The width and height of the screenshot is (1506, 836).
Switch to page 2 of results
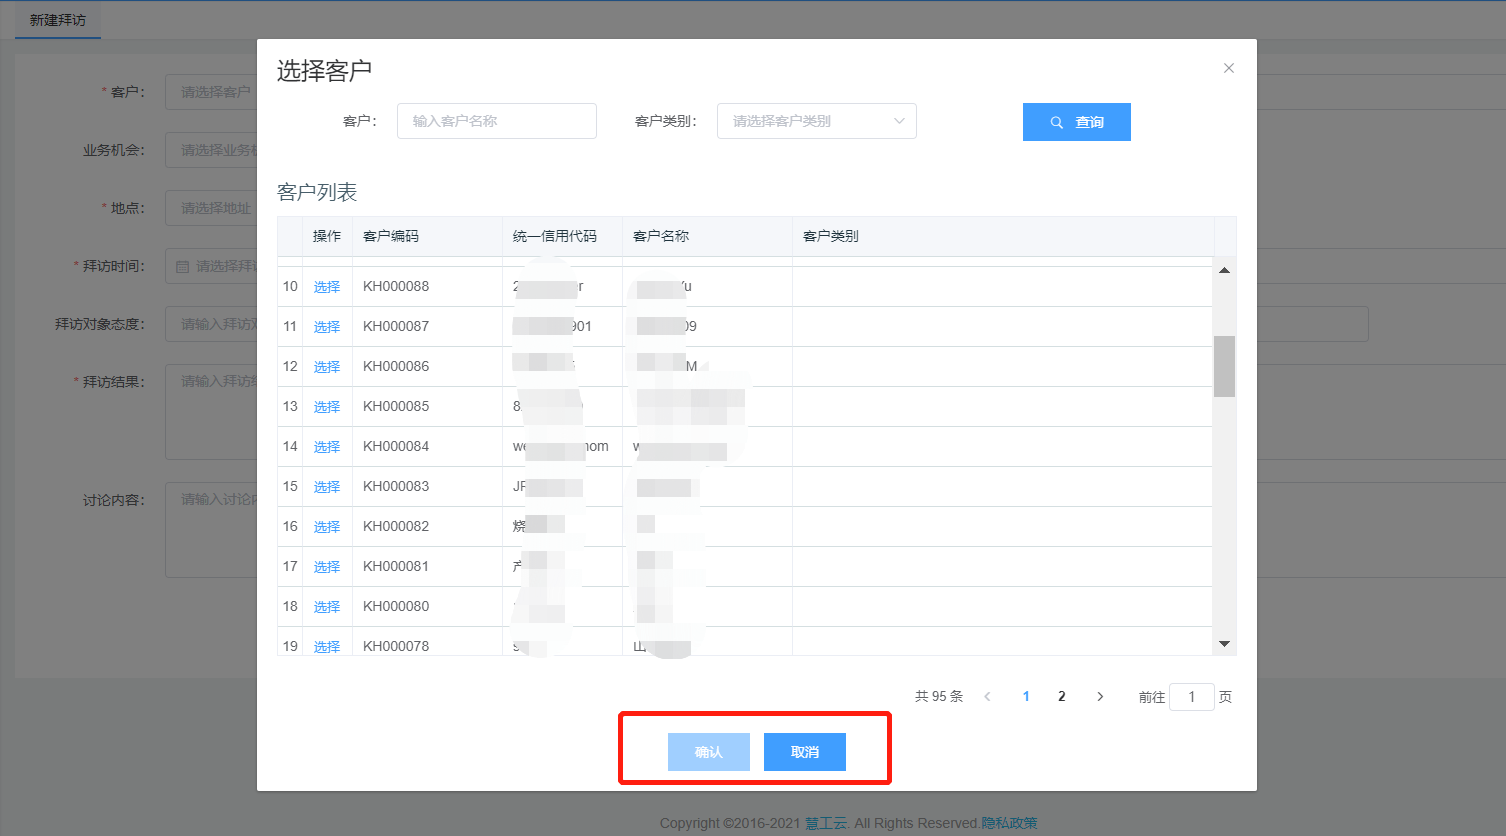point(1062,697)
